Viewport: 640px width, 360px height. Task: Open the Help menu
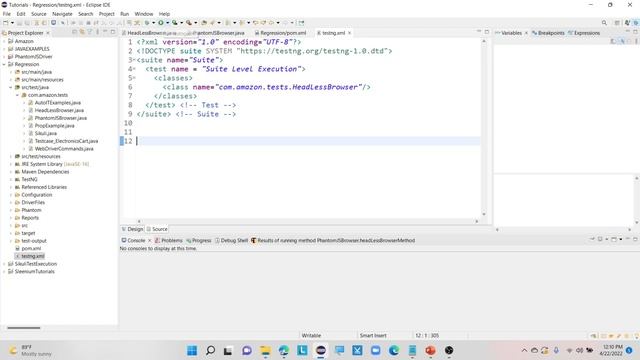coord(164,14)
